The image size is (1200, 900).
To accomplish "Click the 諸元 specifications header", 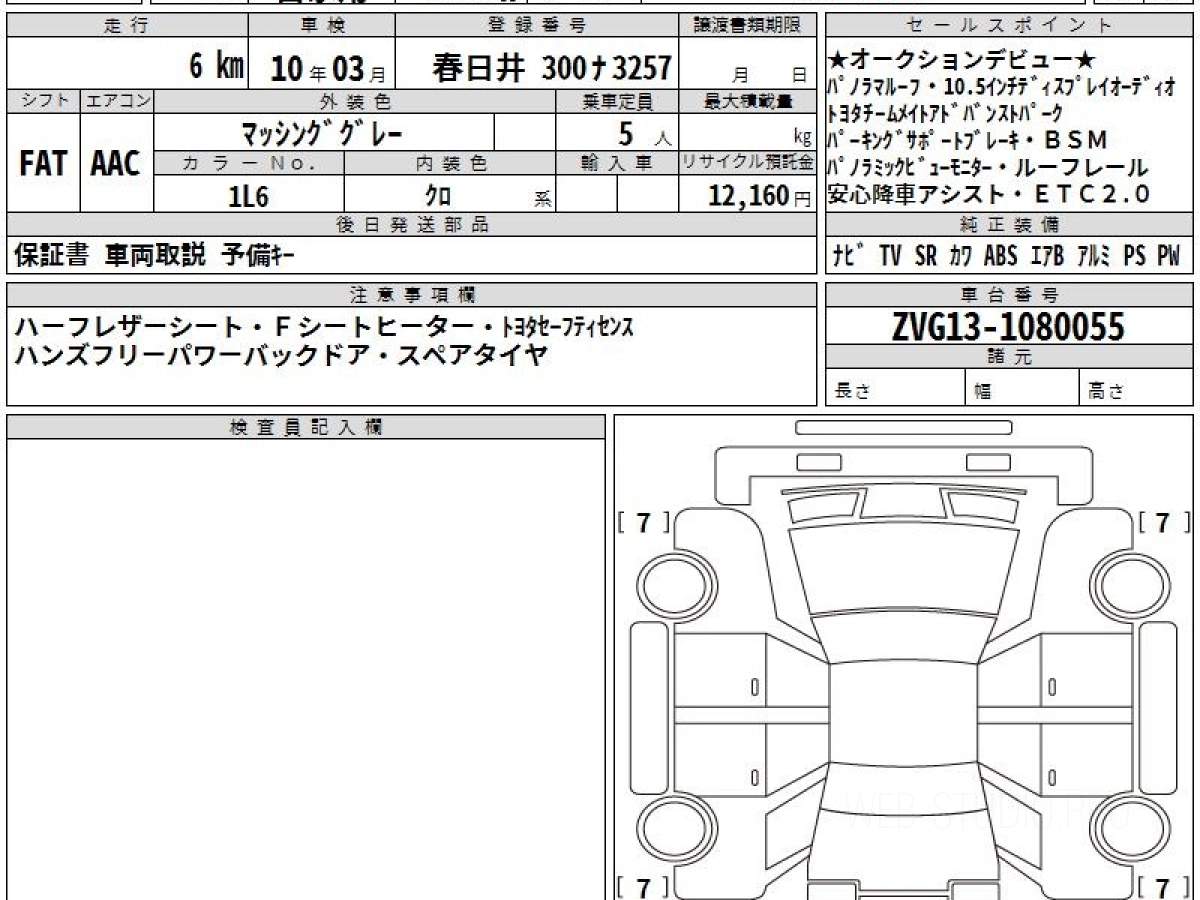I will 1008,357.
